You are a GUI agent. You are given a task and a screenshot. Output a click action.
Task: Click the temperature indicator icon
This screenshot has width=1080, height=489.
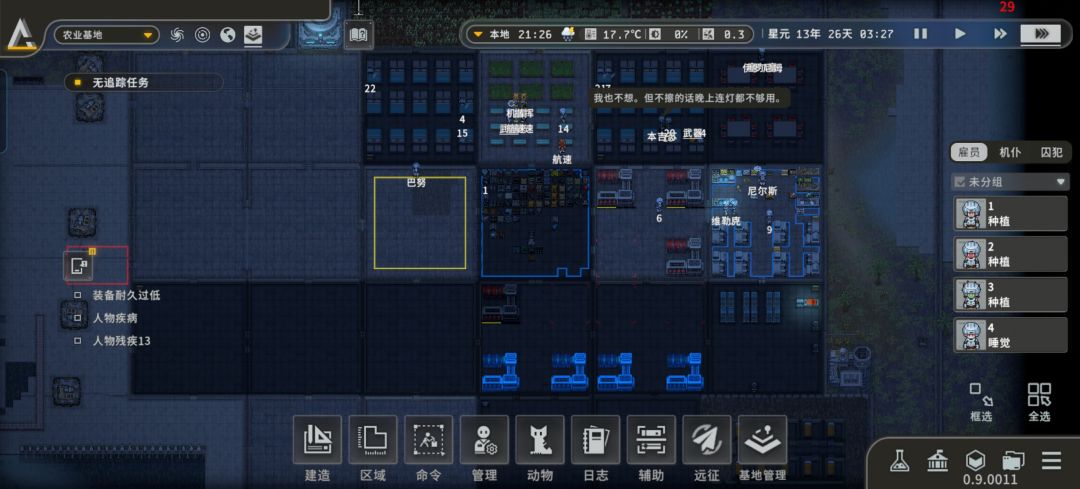pyautogui.click(x=591, y=34)
